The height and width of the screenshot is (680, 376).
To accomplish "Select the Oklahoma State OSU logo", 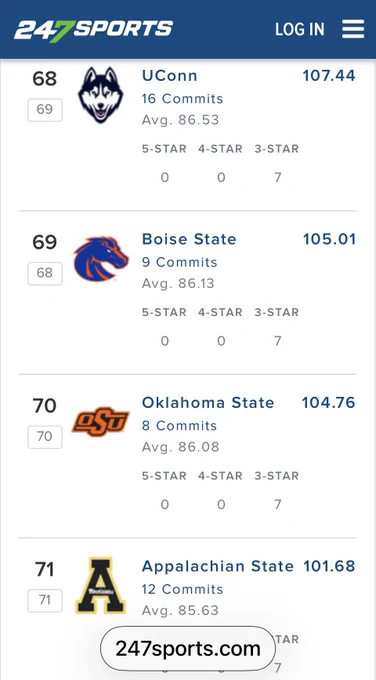I will pos(101,421).
